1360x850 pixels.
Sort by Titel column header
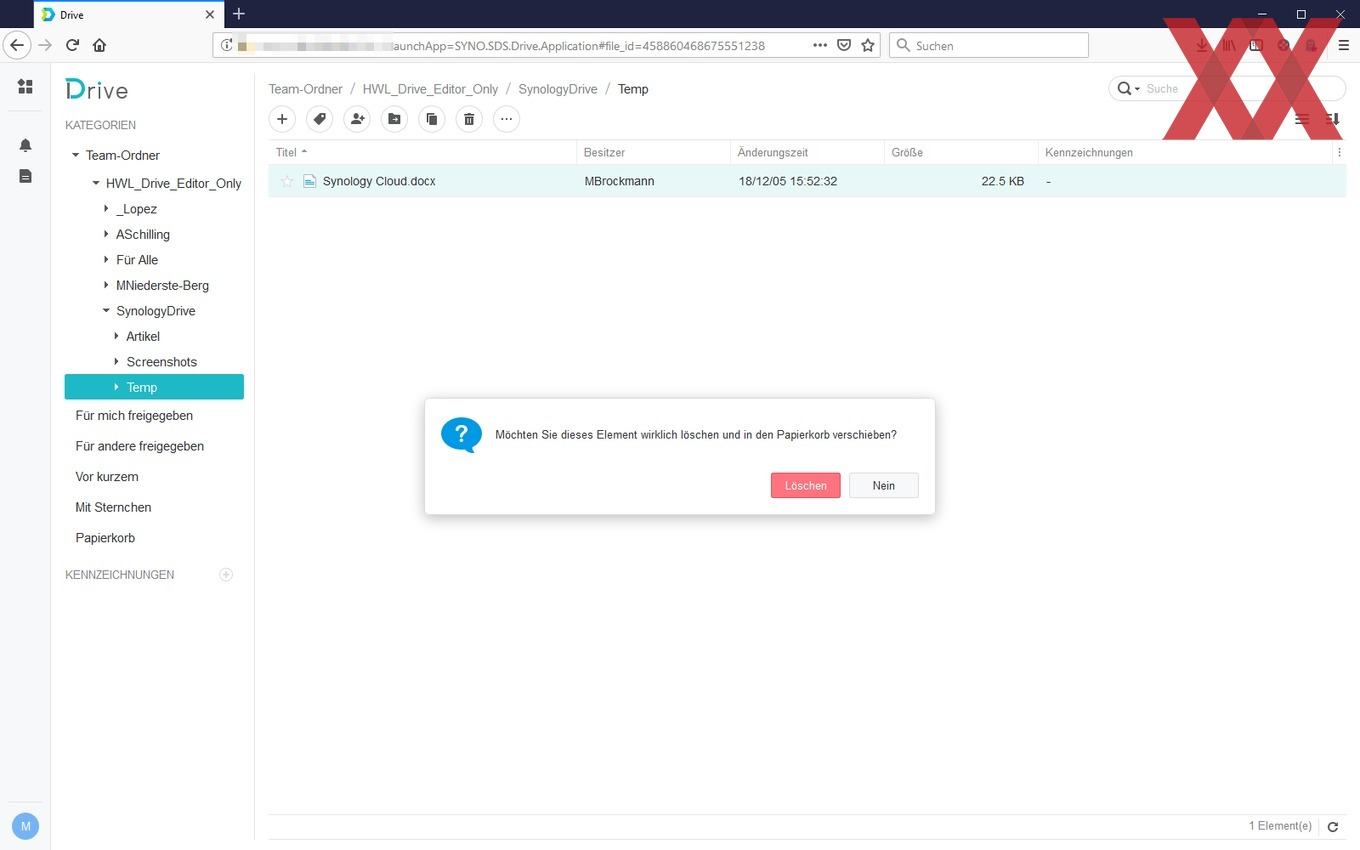click(422, 152)
